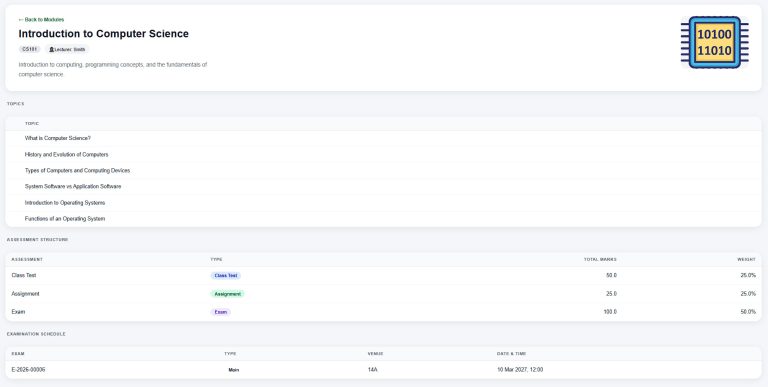This screenshot has width=768, height=387.
Task: Select topic History and Evolution of Computers
Action: click(67, 155)
